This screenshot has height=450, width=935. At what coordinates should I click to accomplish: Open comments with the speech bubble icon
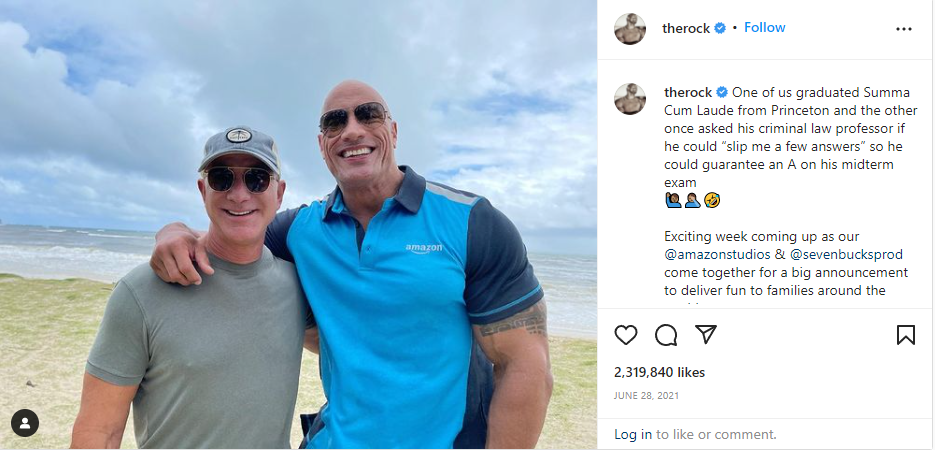pyautogui.click(x=666, y=335)
